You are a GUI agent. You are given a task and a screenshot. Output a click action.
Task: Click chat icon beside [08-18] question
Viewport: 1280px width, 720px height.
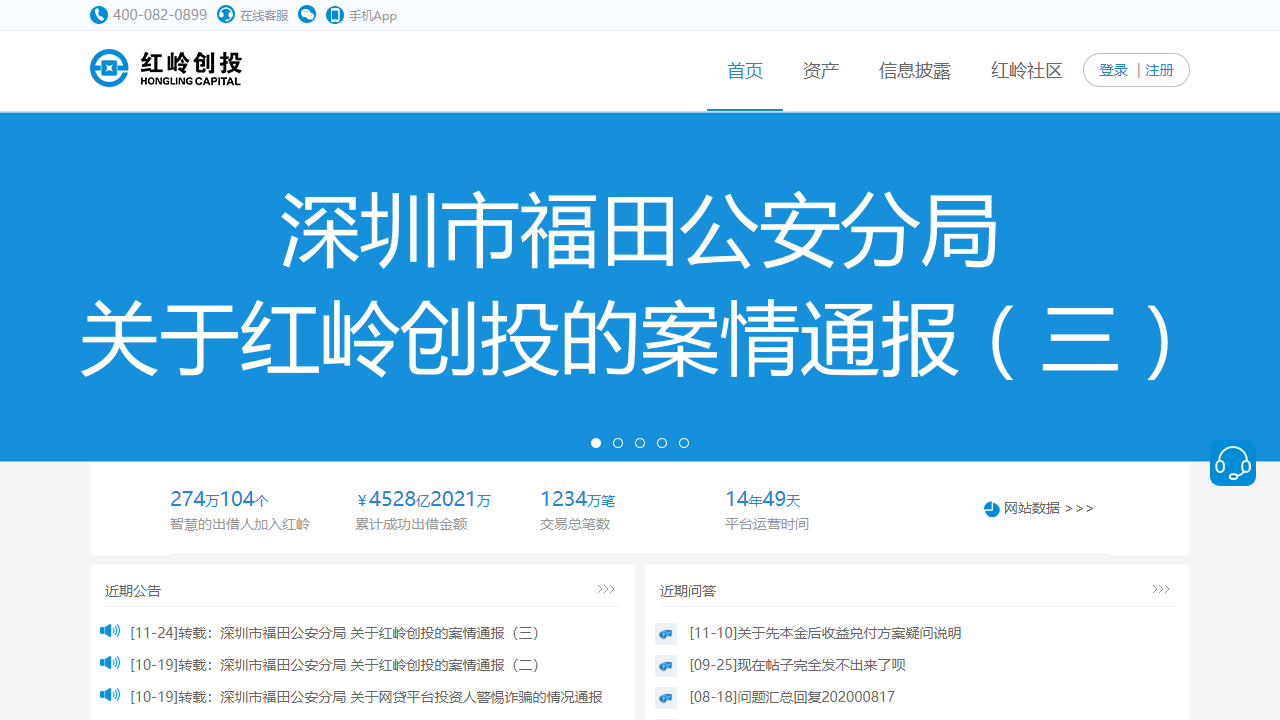point(666,698)
